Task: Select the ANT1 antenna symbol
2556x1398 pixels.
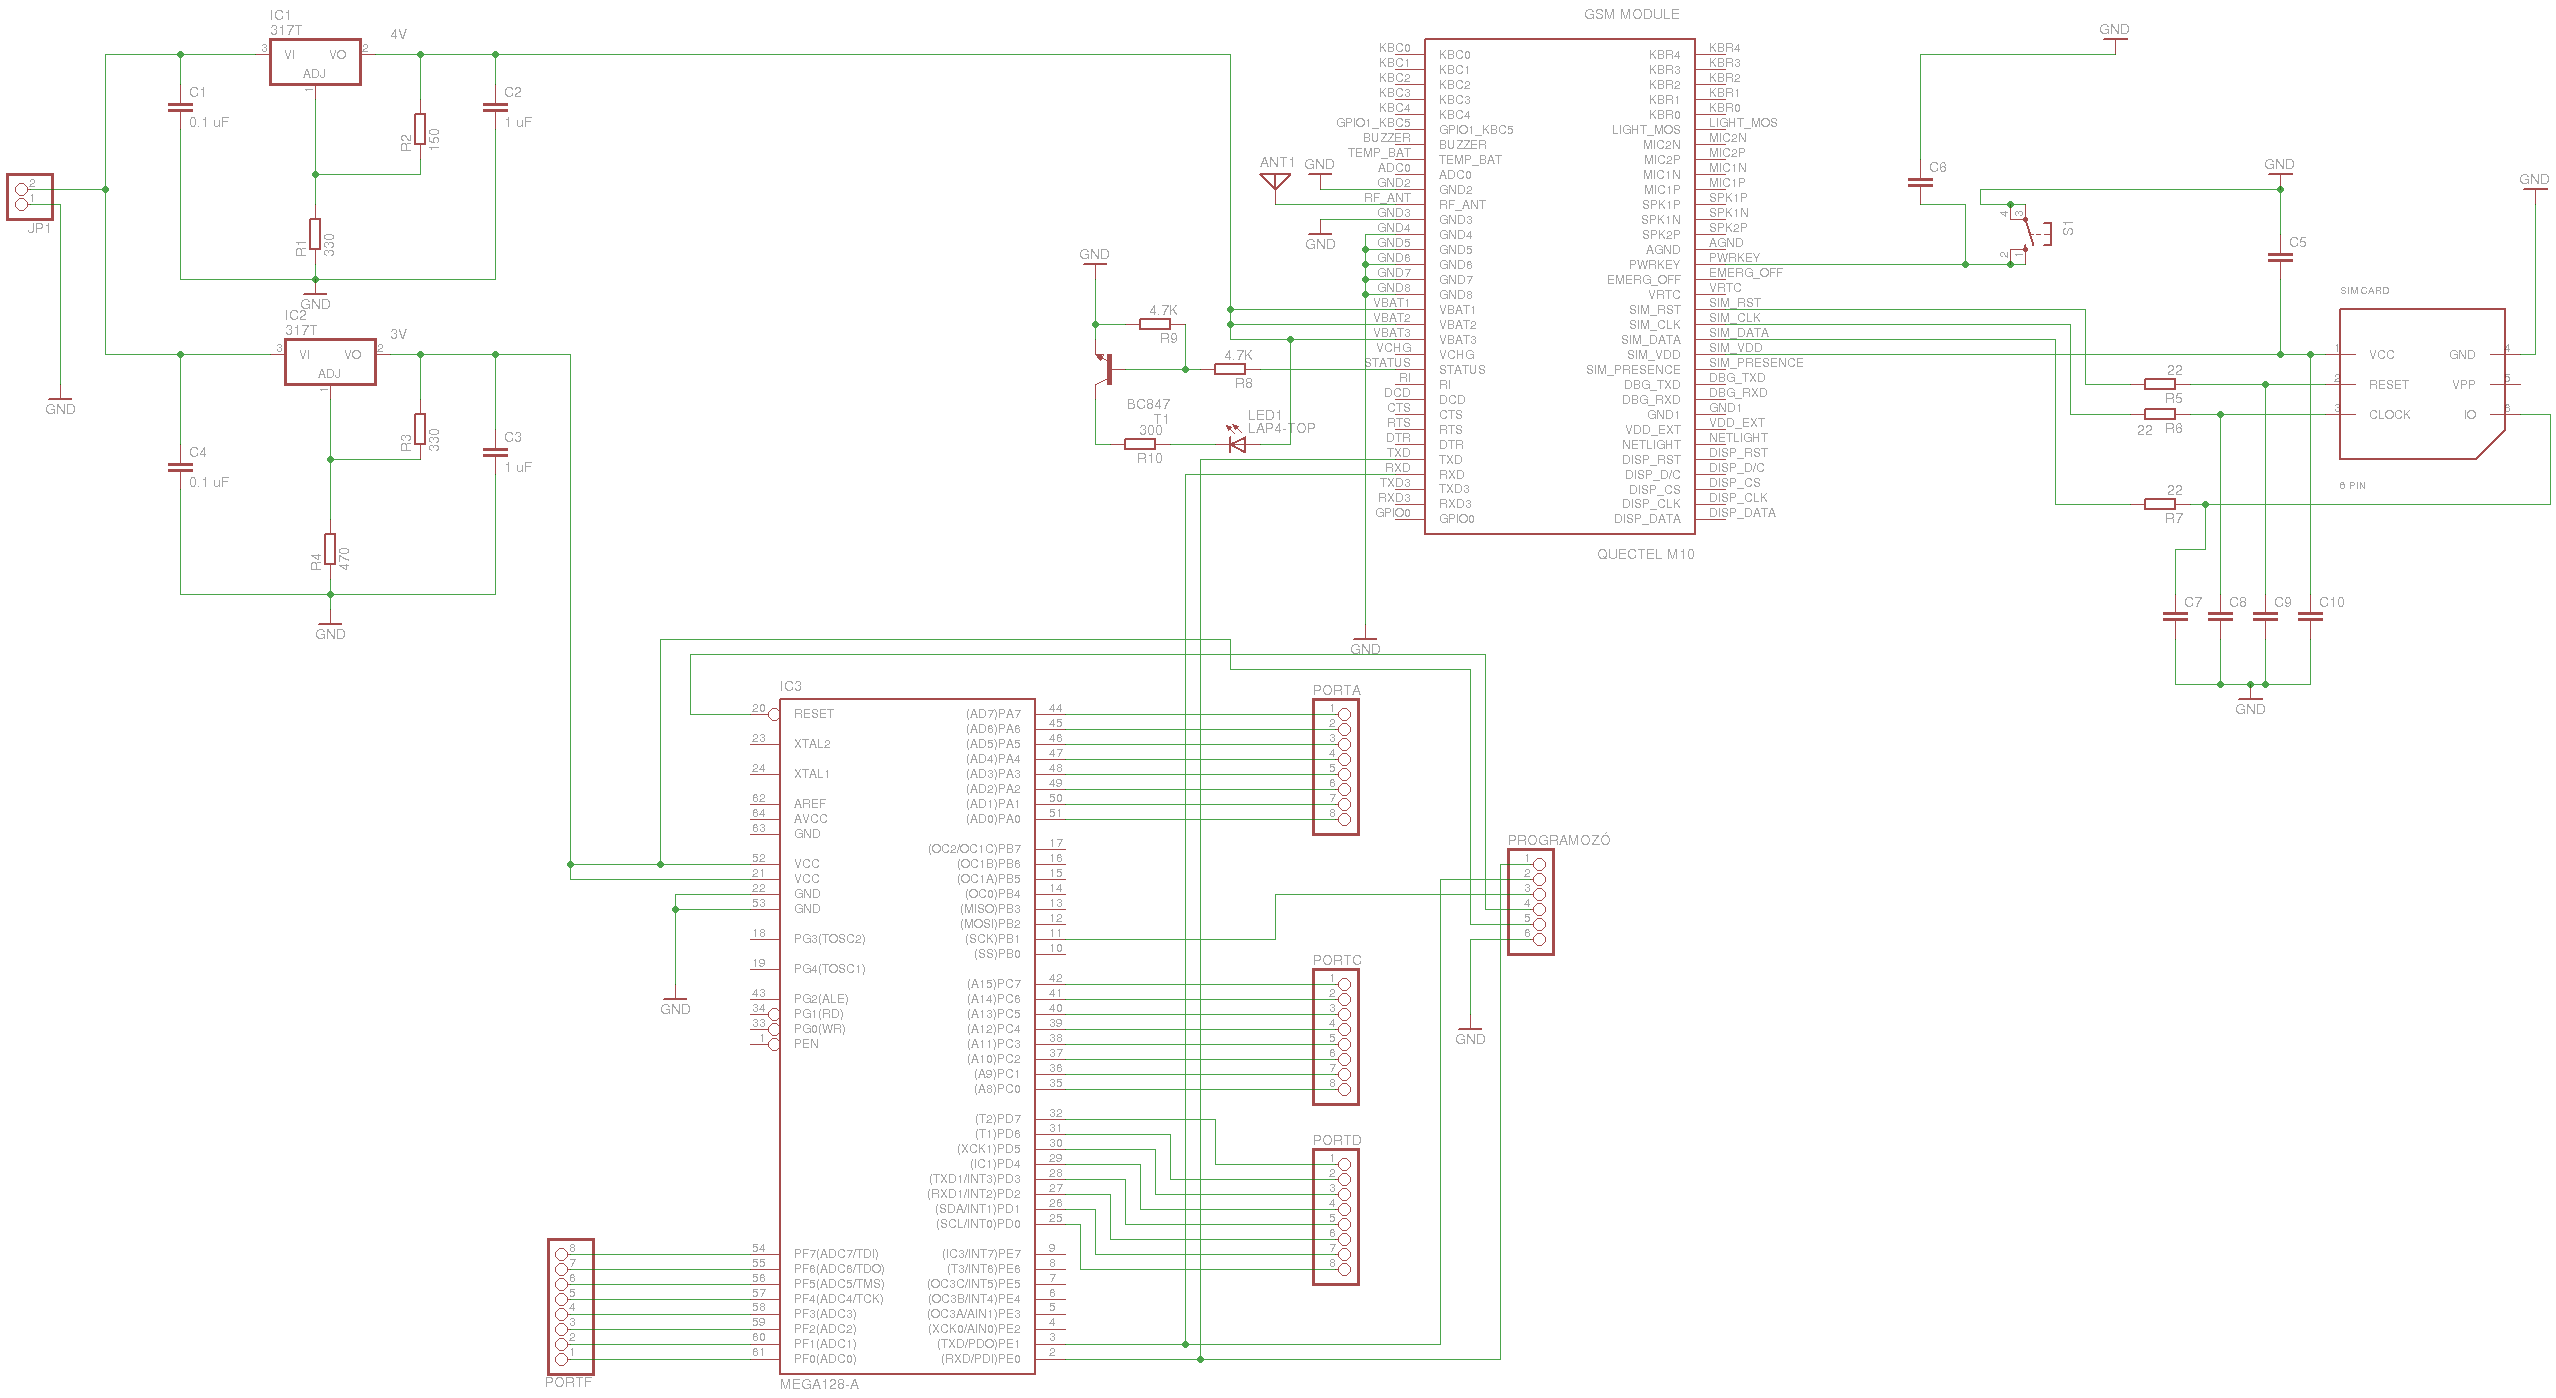Action: 1275,181
